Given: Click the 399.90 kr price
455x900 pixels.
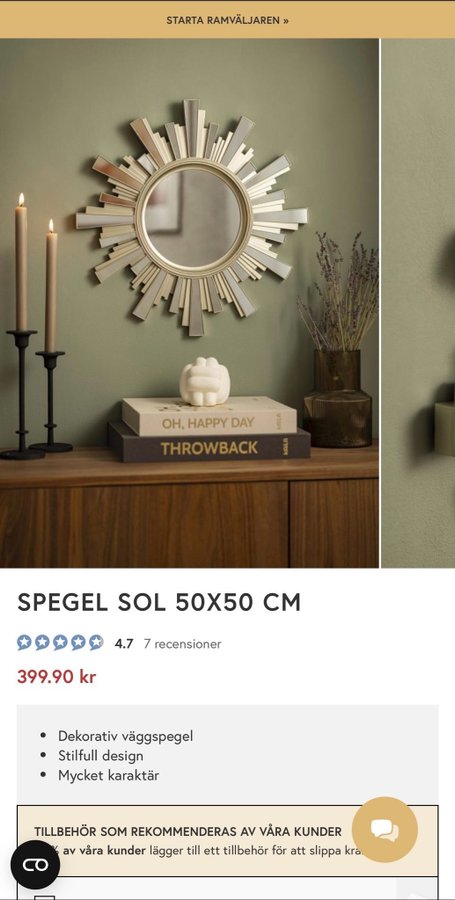Looking at the screenshot, I should pyautogui.click(x=56, y=677).
